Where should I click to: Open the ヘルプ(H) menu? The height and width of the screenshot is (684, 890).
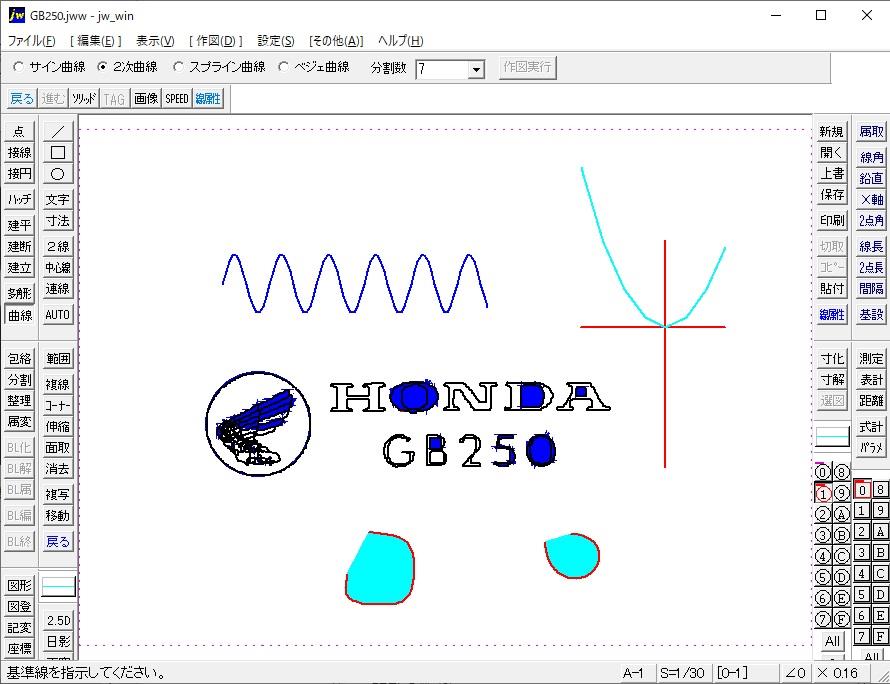click(x=401, y=41)
